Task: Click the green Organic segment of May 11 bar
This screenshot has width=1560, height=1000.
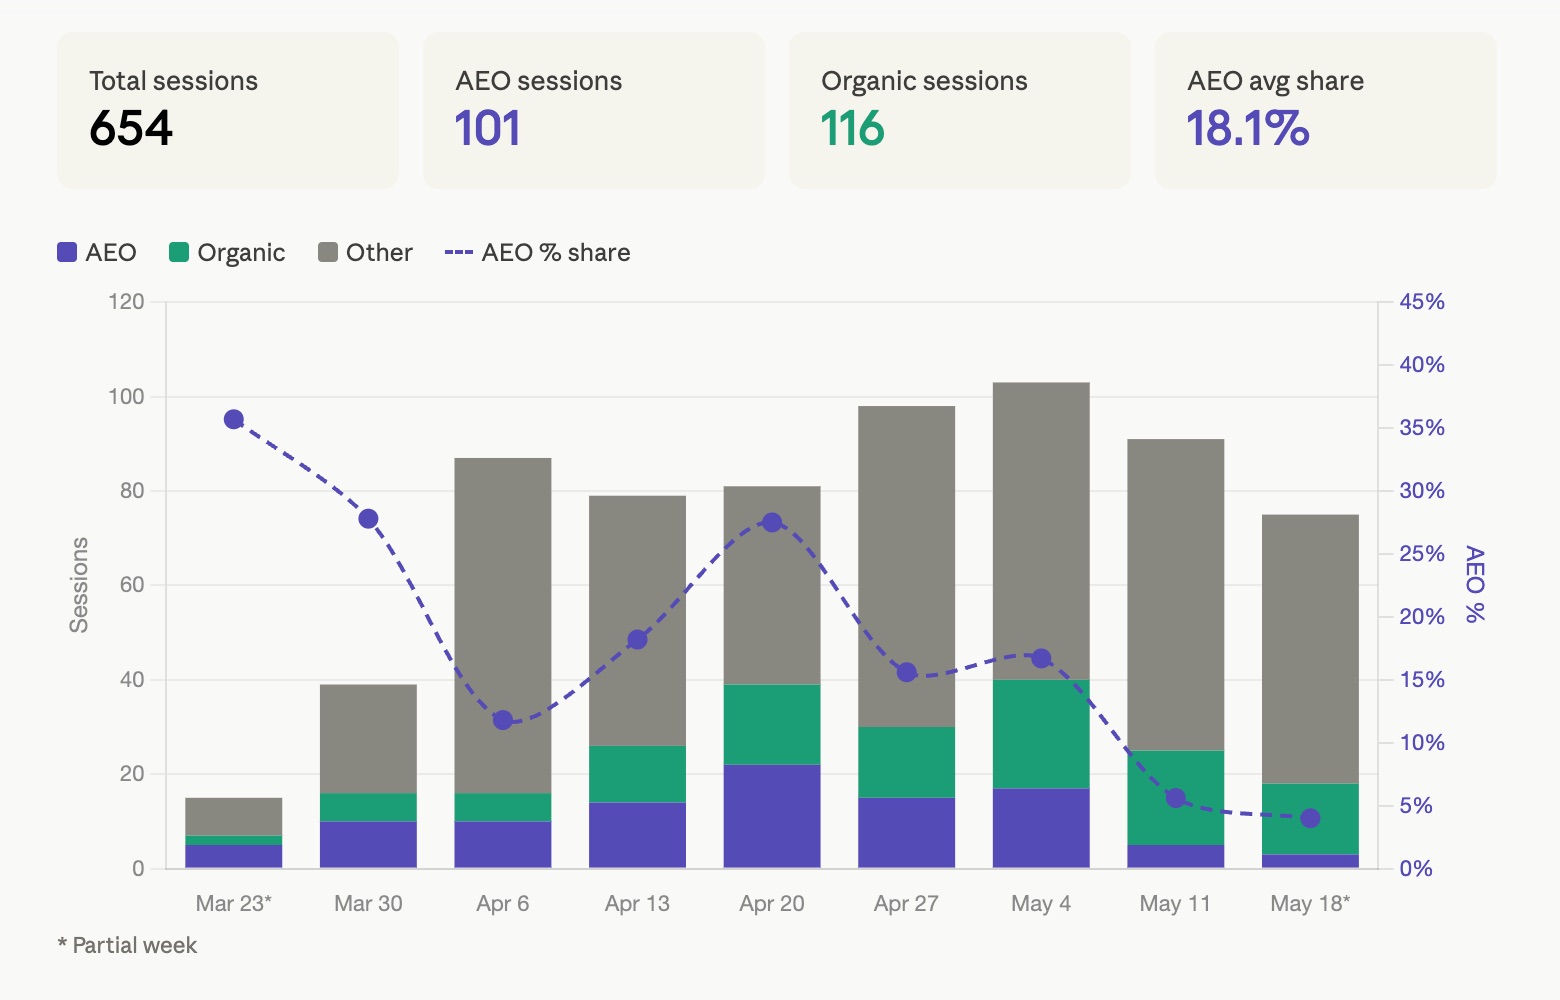Action: click(1176, 797)
